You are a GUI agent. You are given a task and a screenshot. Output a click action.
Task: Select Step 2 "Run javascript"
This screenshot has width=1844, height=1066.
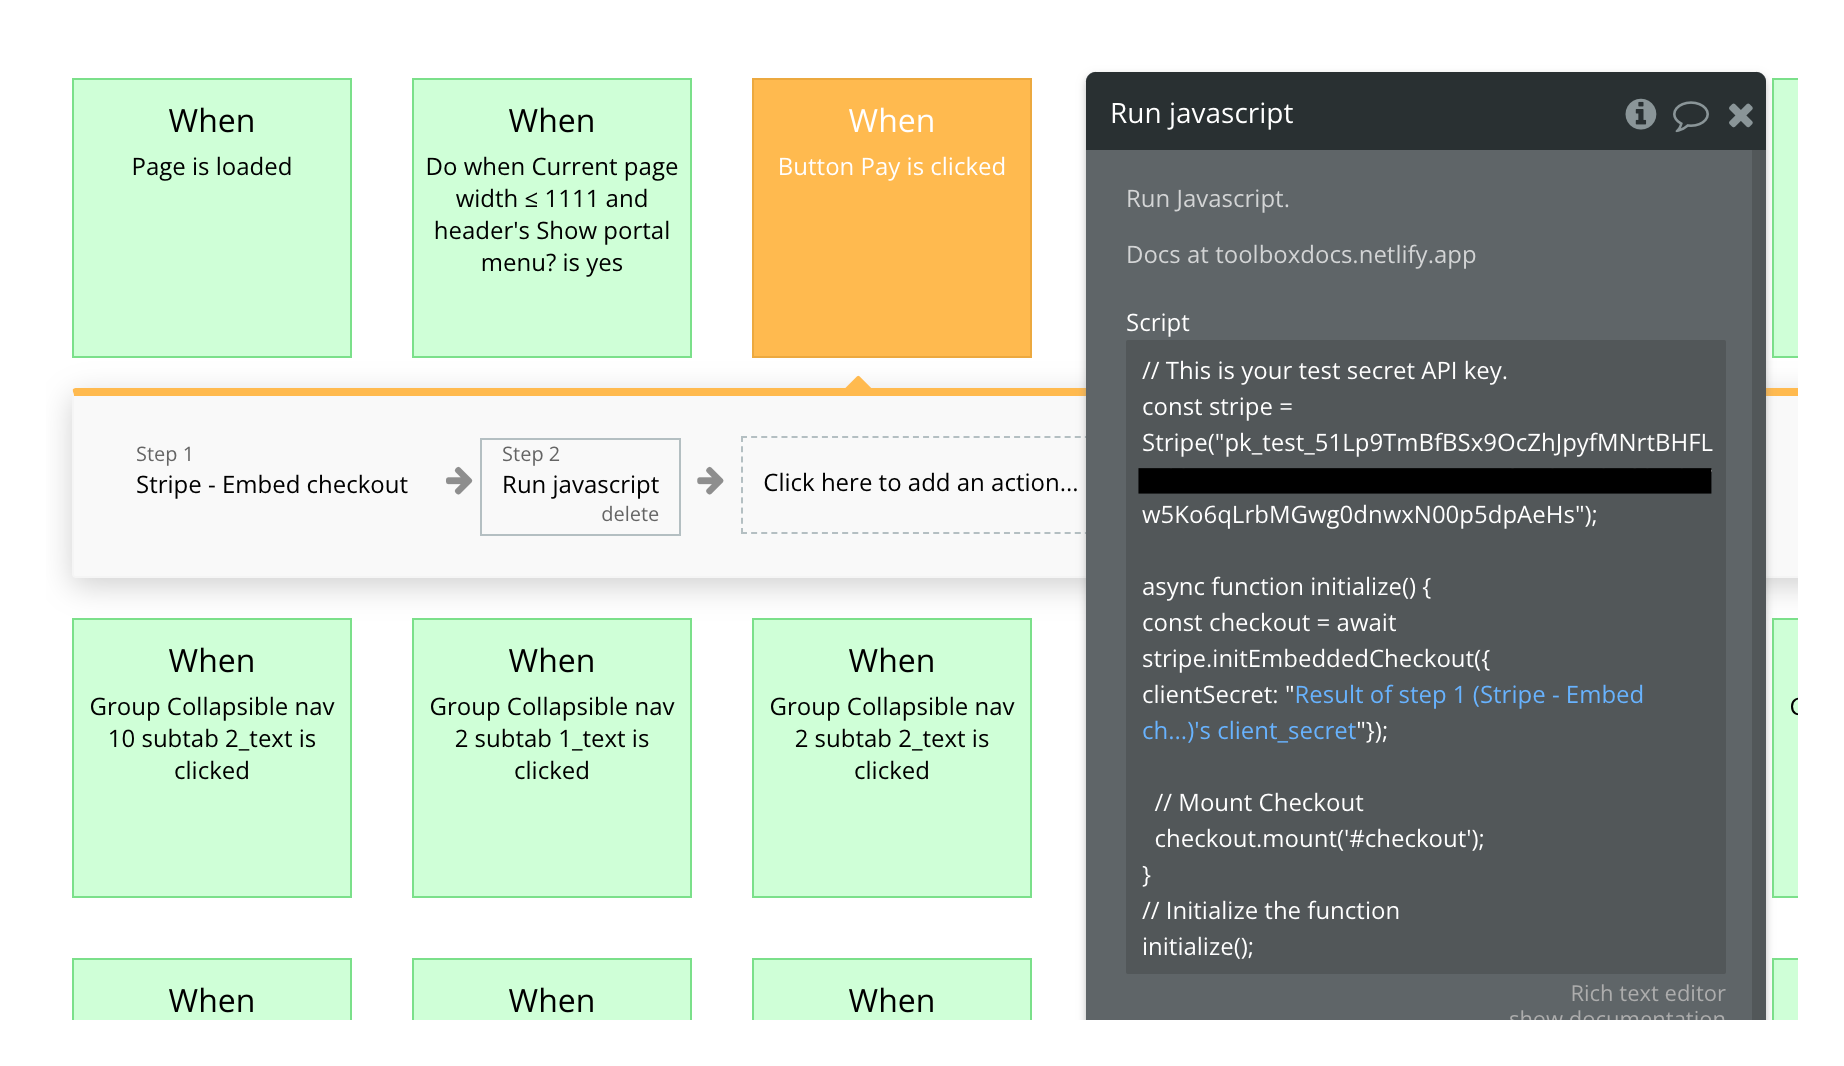click(580, 486)
